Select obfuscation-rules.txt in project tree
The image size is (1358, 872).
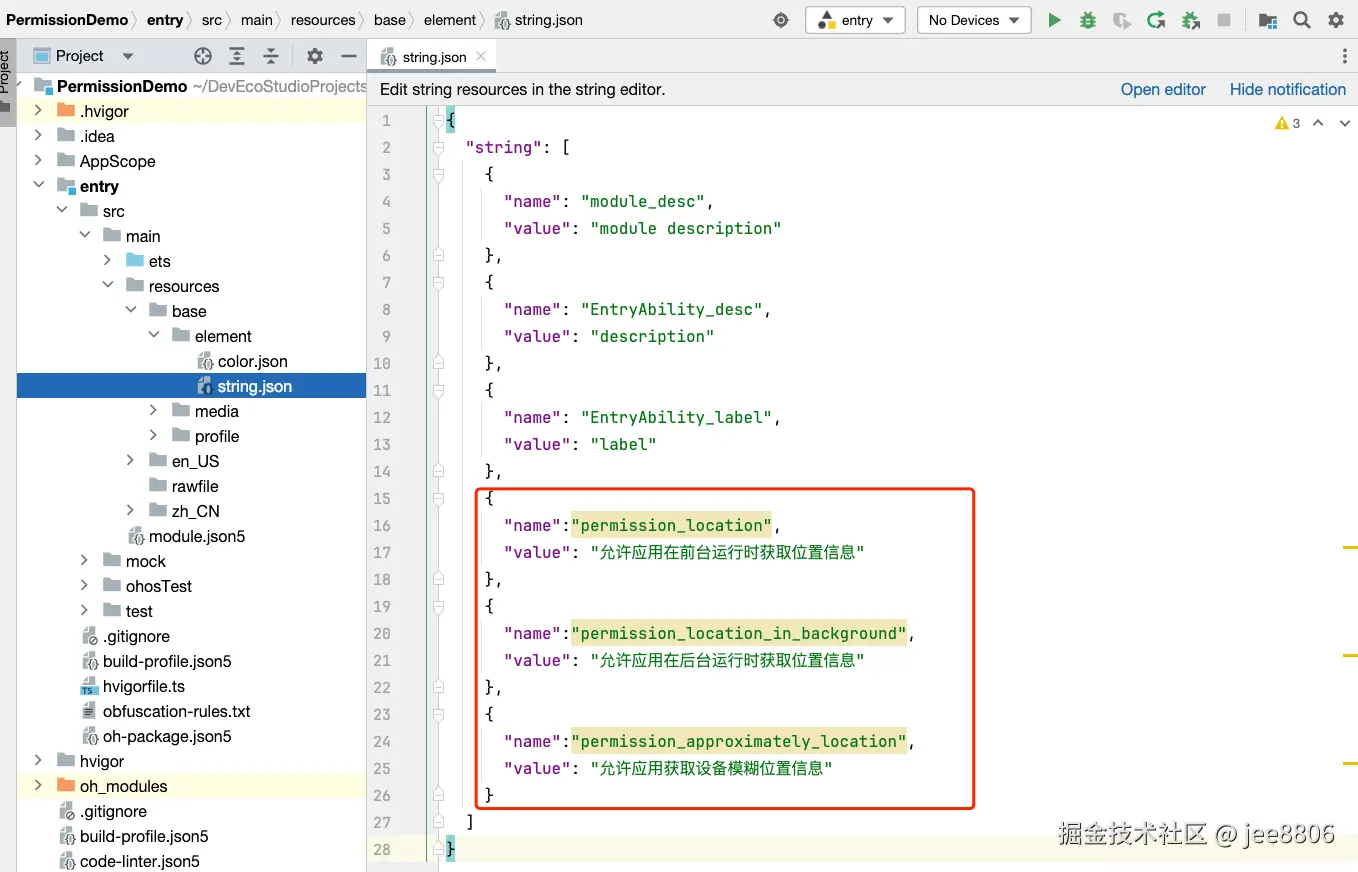pos(176,711)
